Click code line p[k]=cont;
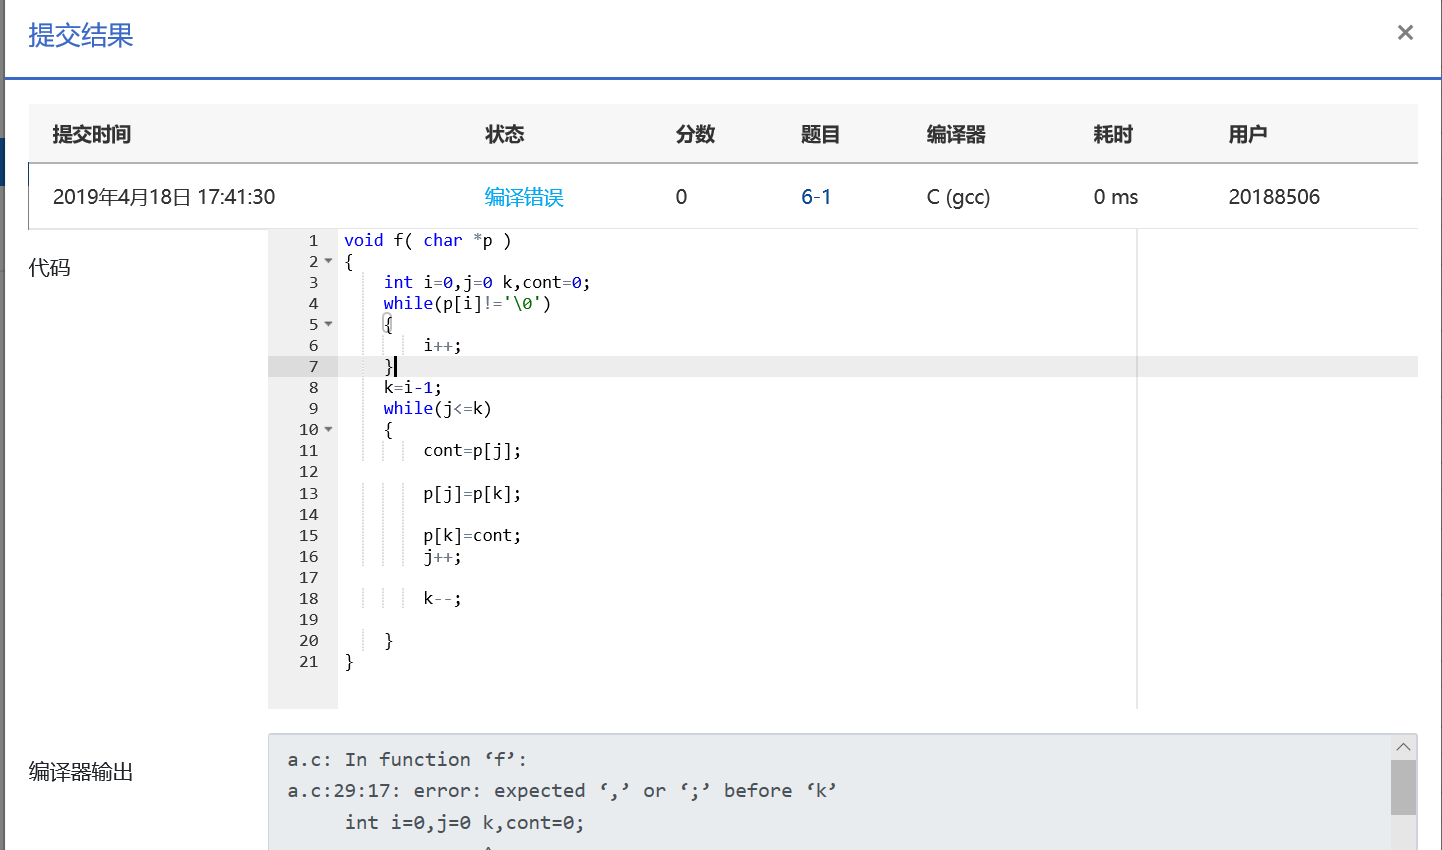 pyautogui.click(x=472, y=535)
